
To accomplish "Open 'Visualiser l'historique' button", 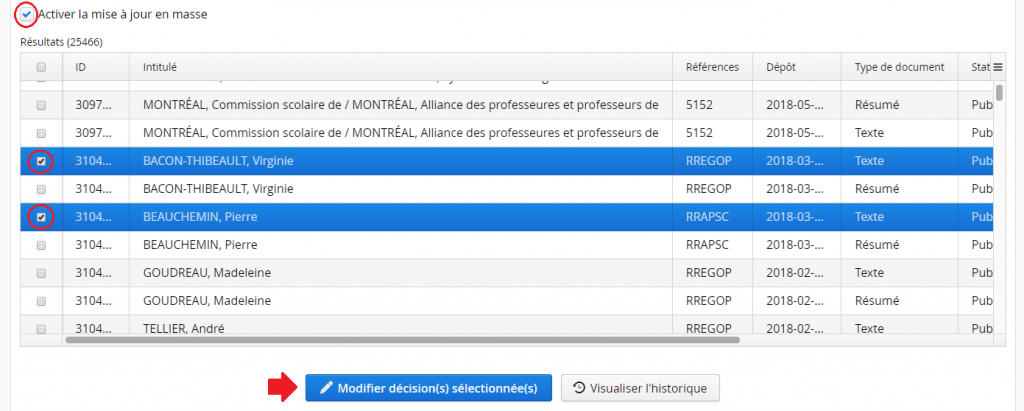I will point(640,388).
